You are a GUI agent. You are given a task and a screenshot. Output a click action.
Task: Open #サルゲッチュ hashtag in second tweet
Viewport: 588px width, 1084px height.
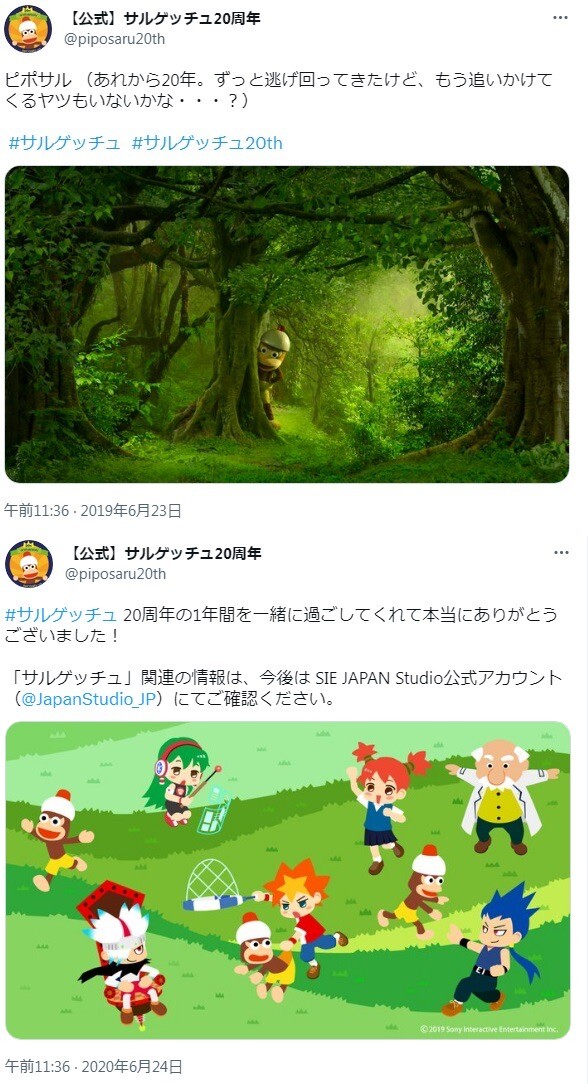coord(61,614)
